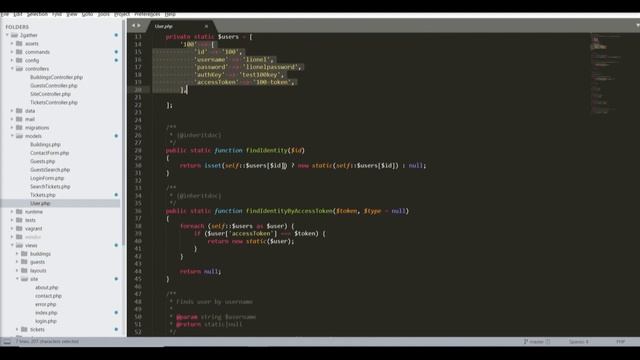
Task: Open the Help menu
Action: [x=170, y=14]
